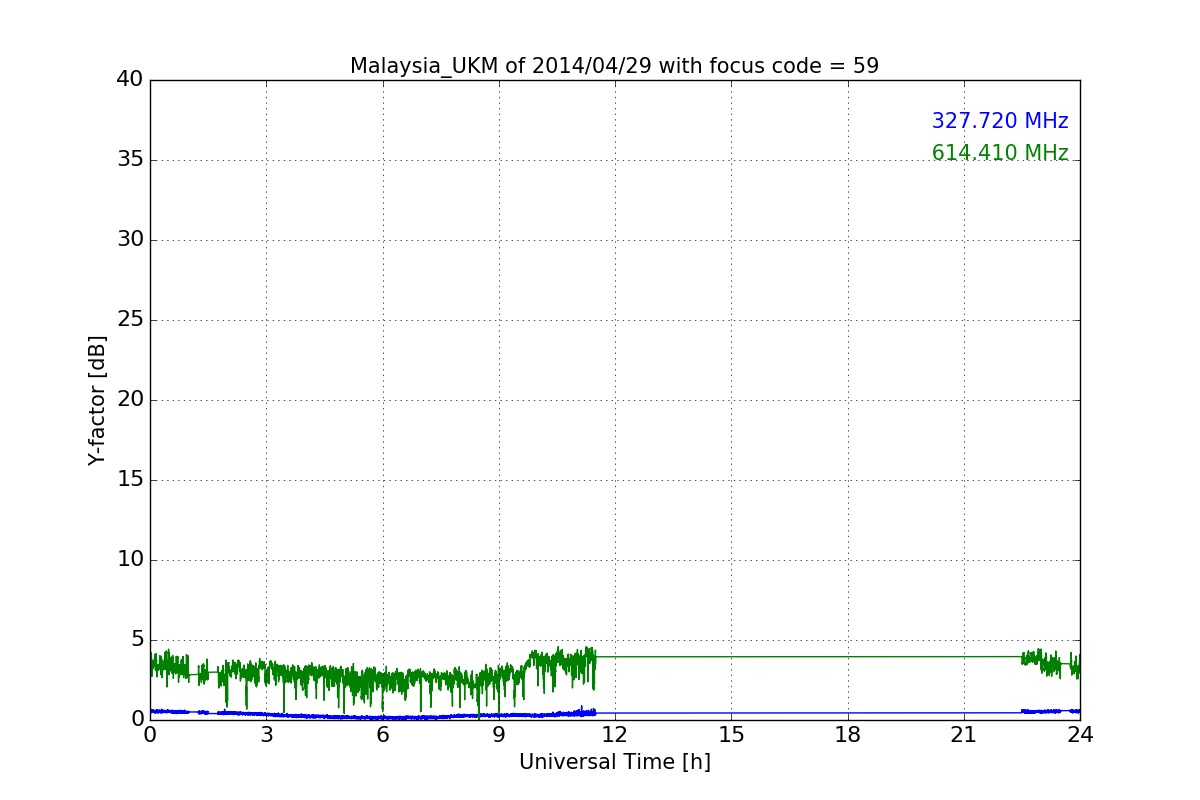Click the x-axis tick label '3'
The width and height of the screenshot is (1200, 800).
266,735
